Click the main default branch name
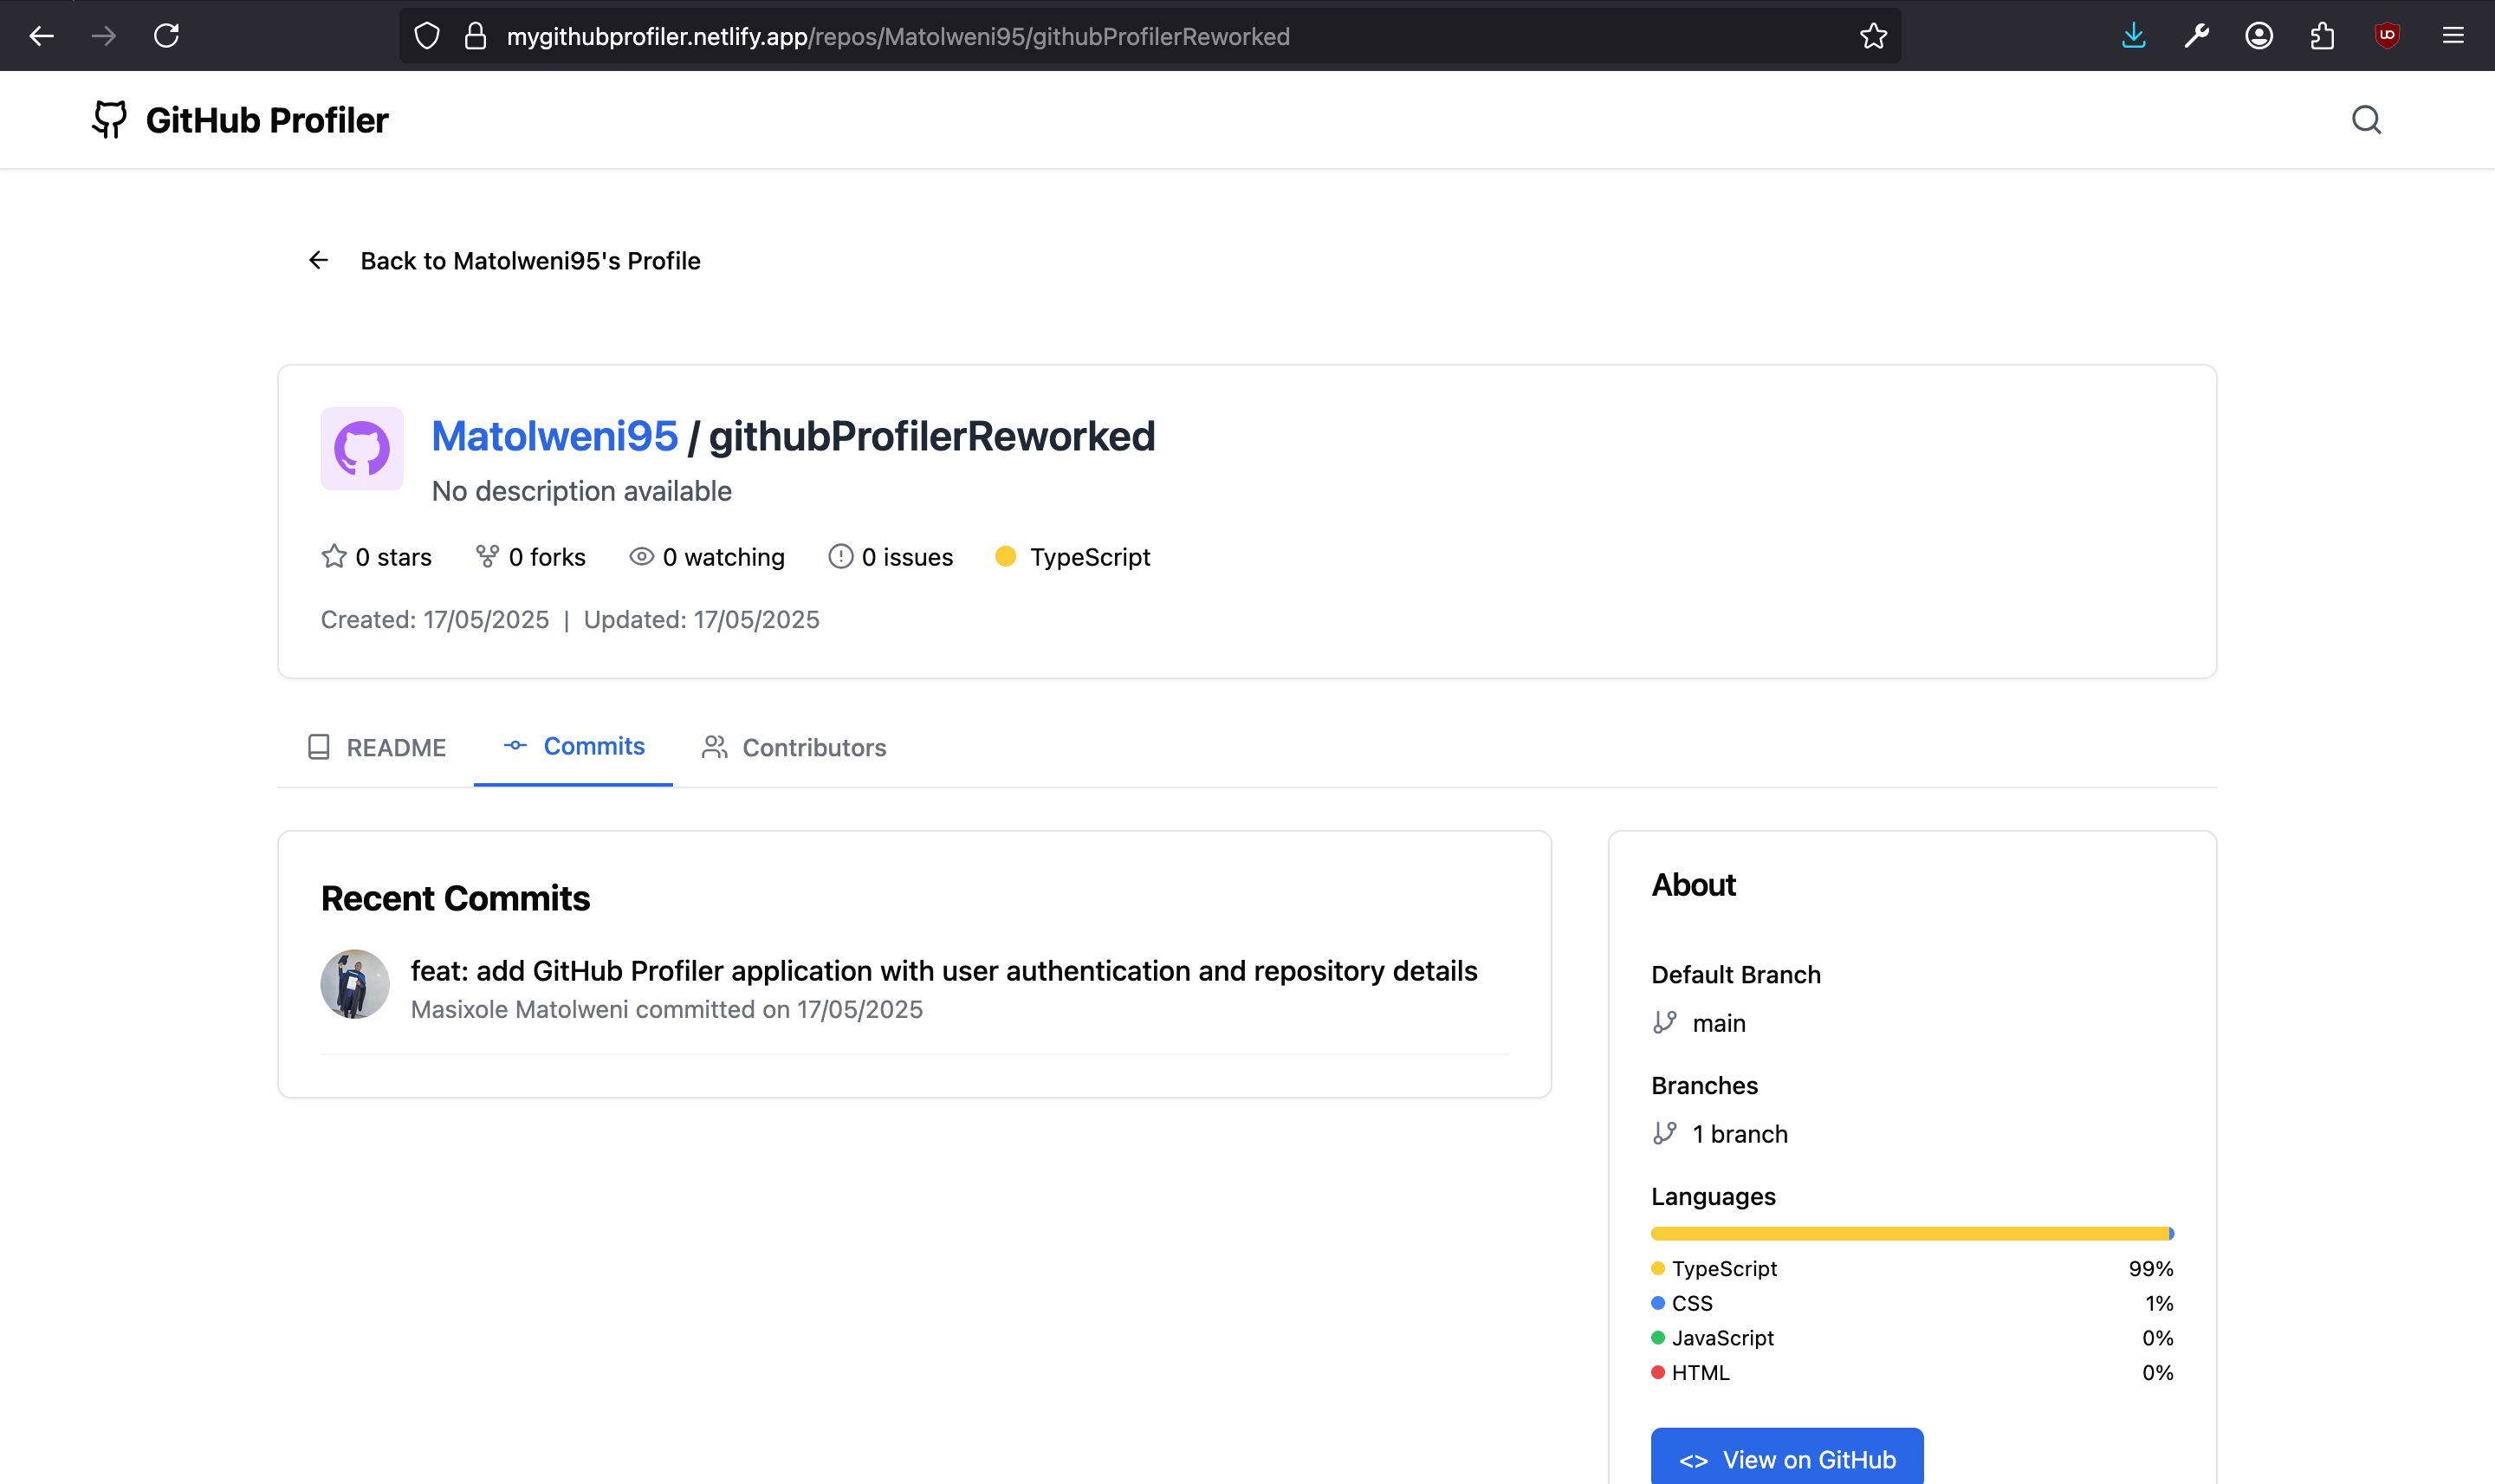 point(1719,1023)
